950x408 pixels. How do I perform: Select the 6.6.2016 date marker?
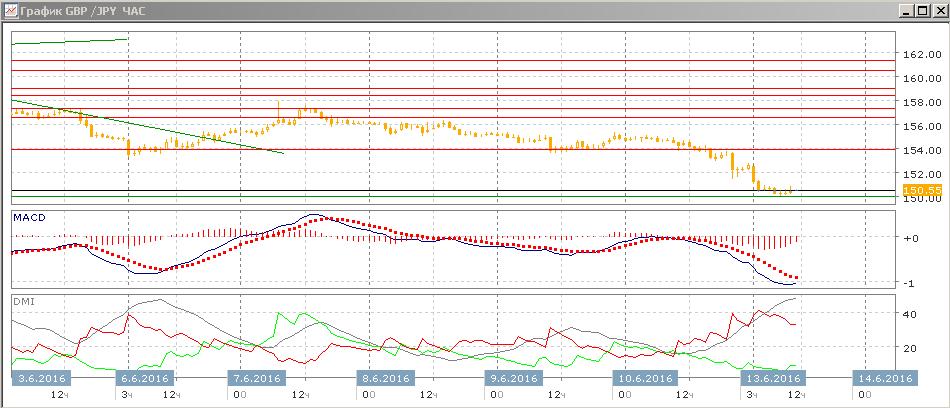(144, 378)
